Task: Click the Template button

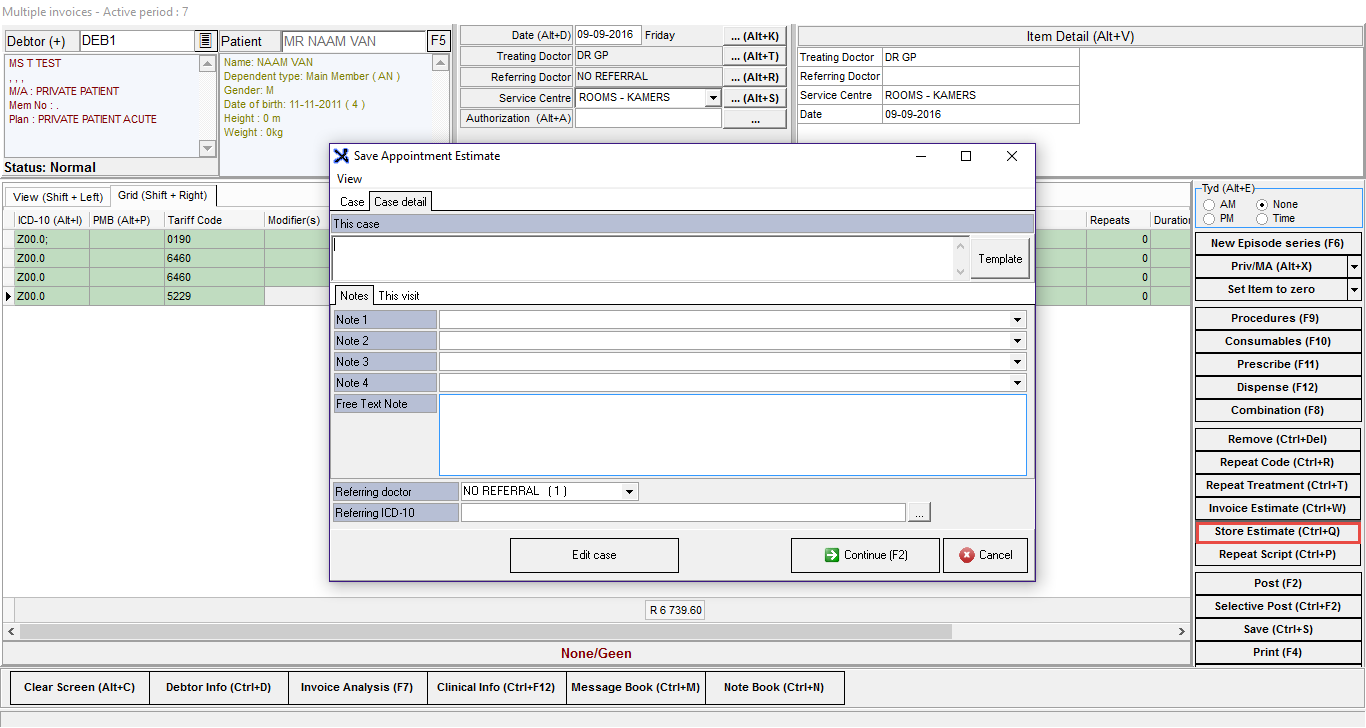Action: pyautogui.click(x=1000, y=258)
